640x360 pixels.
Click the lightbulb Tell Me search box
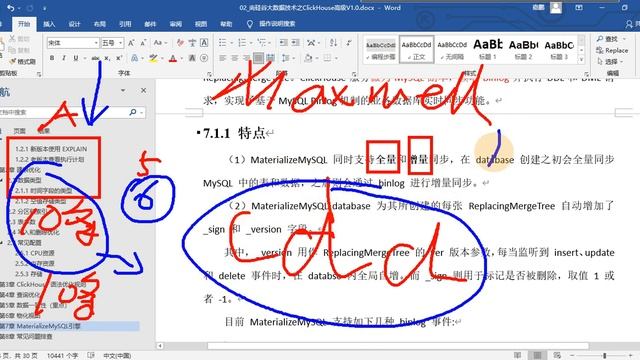point(271,24)
